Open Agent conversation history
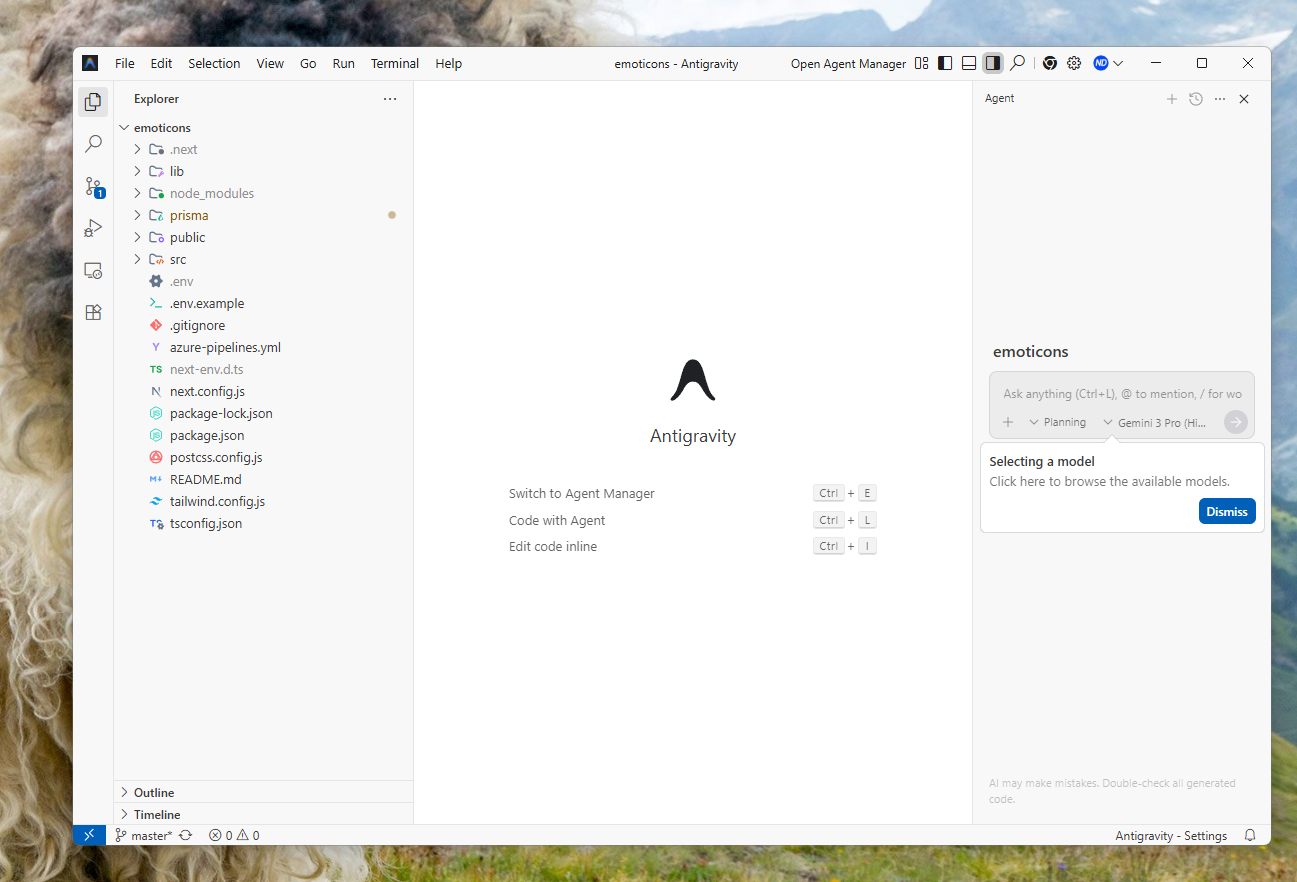Screen dimensions: 1297x882 (1196, 99)
